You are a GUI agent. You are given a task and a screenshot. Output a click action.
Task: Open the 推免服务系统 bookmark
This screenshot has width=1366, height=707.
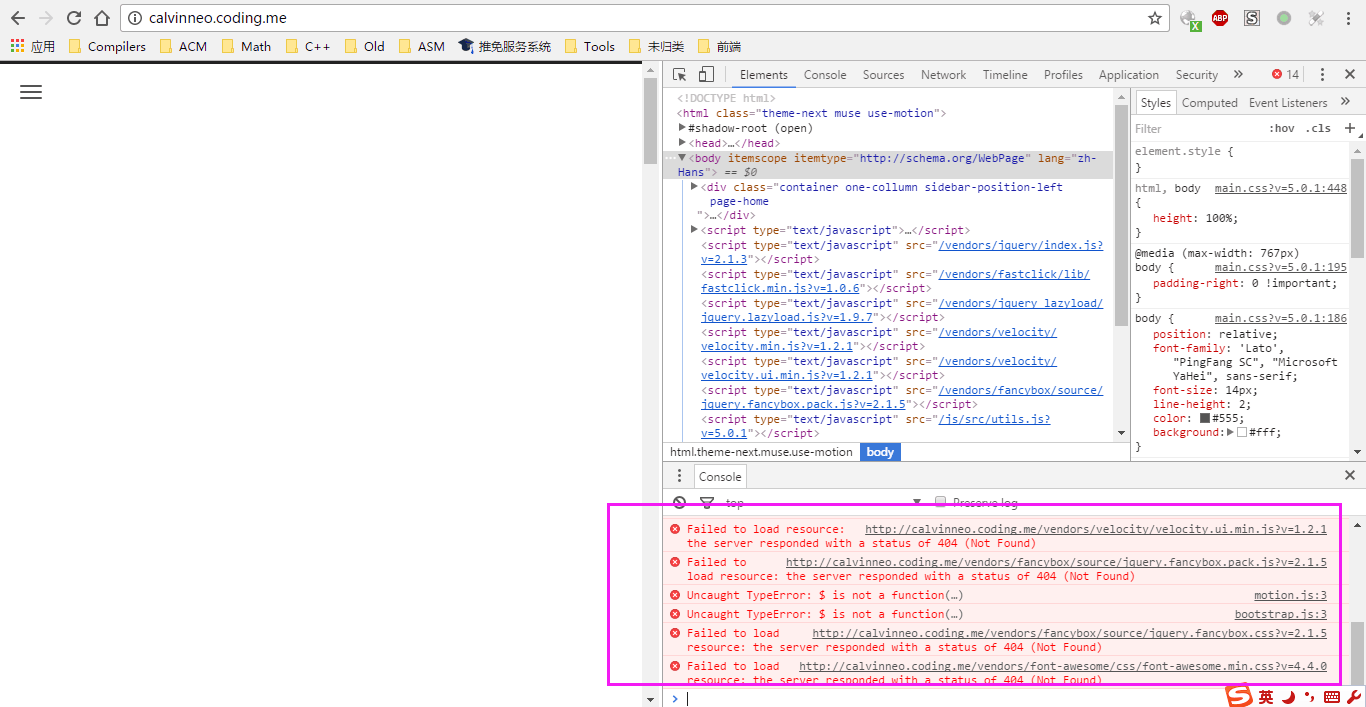tap(505, 46)
